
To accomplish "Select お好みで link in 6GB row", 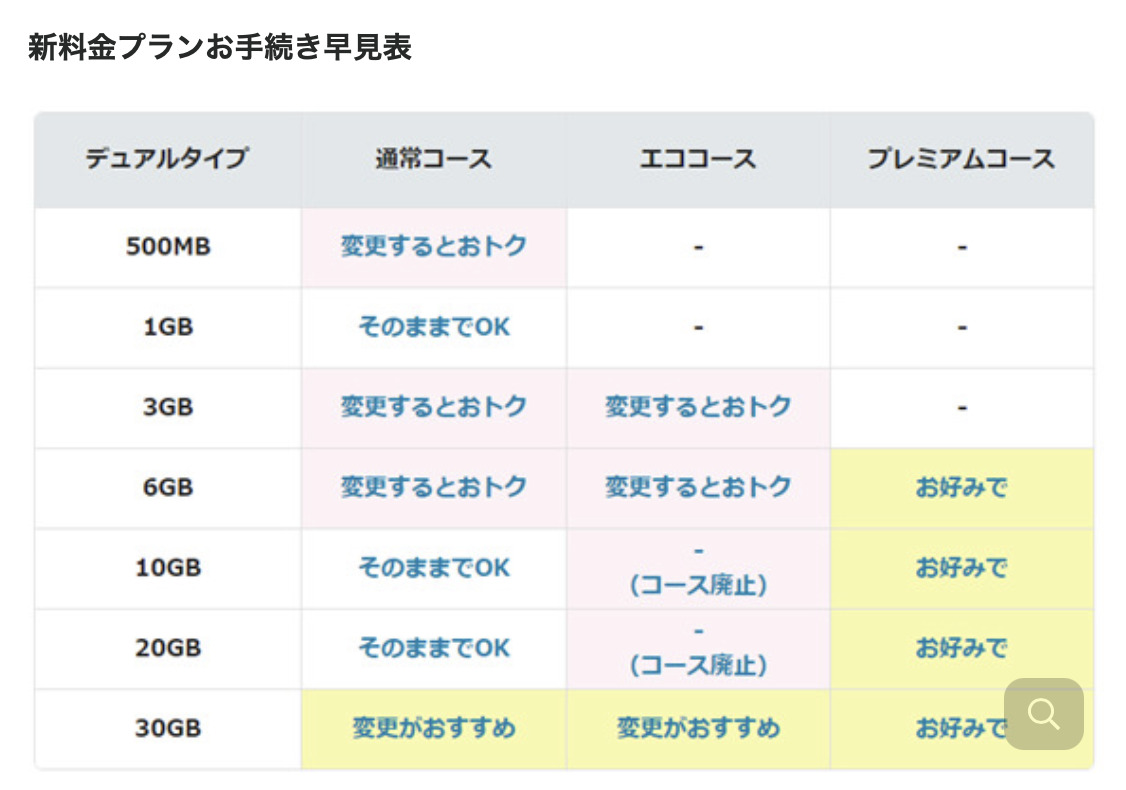I will tap(960, 487).
